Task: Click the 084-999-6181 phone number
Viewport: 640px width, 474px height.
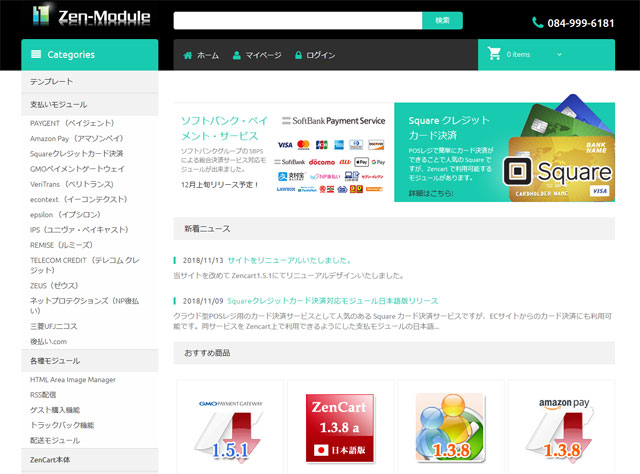Action: pyautogui.click(x=581, y=23)
